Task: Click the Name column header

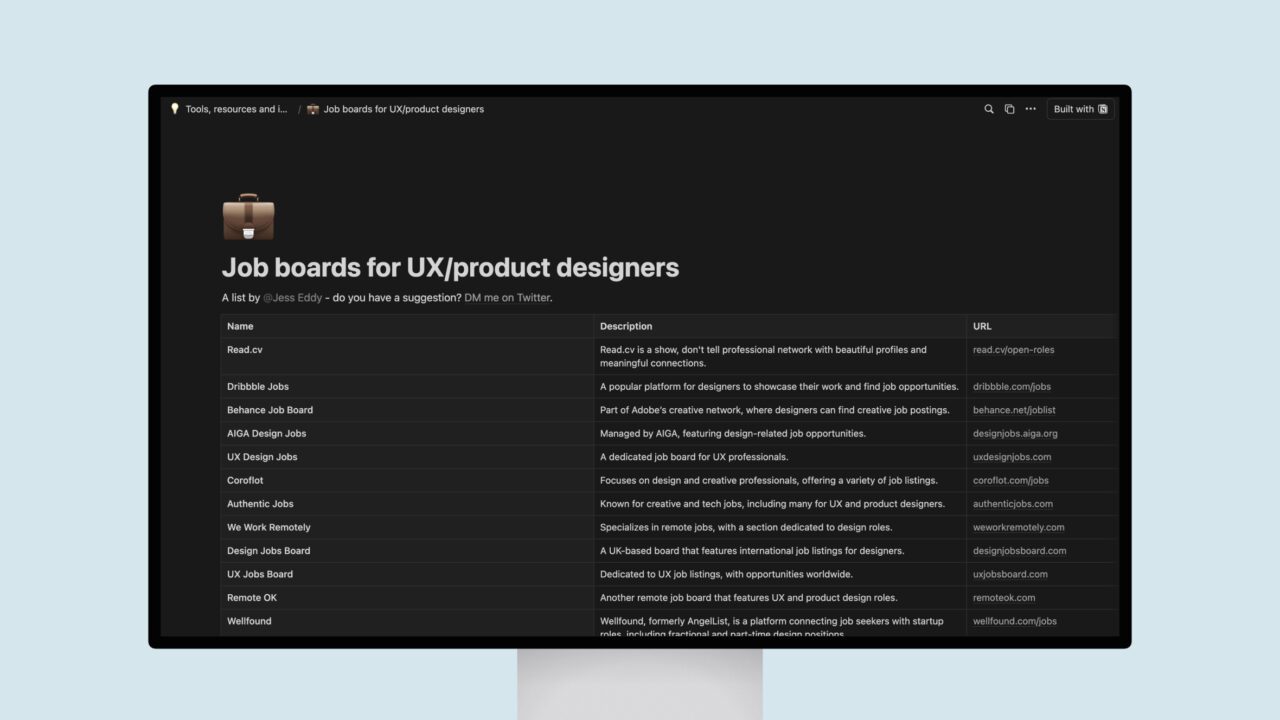Action: [407, 326]
